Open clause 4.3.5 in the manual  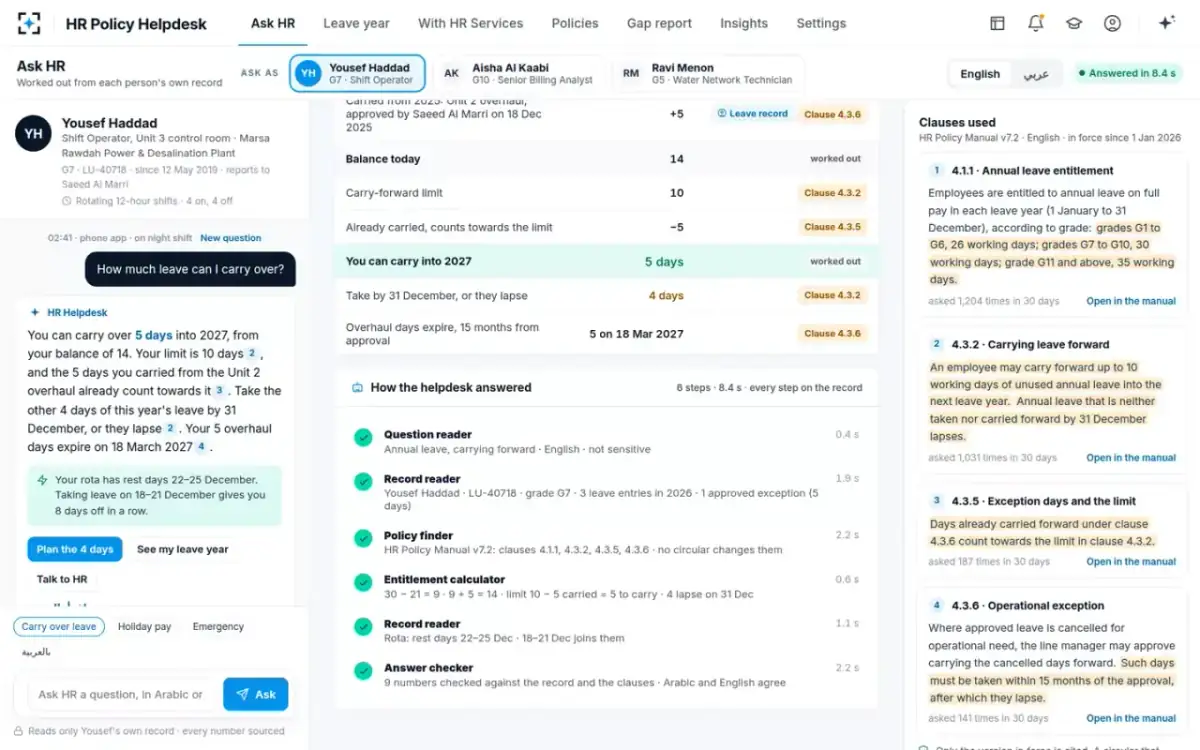click(x=1131, y=562)
